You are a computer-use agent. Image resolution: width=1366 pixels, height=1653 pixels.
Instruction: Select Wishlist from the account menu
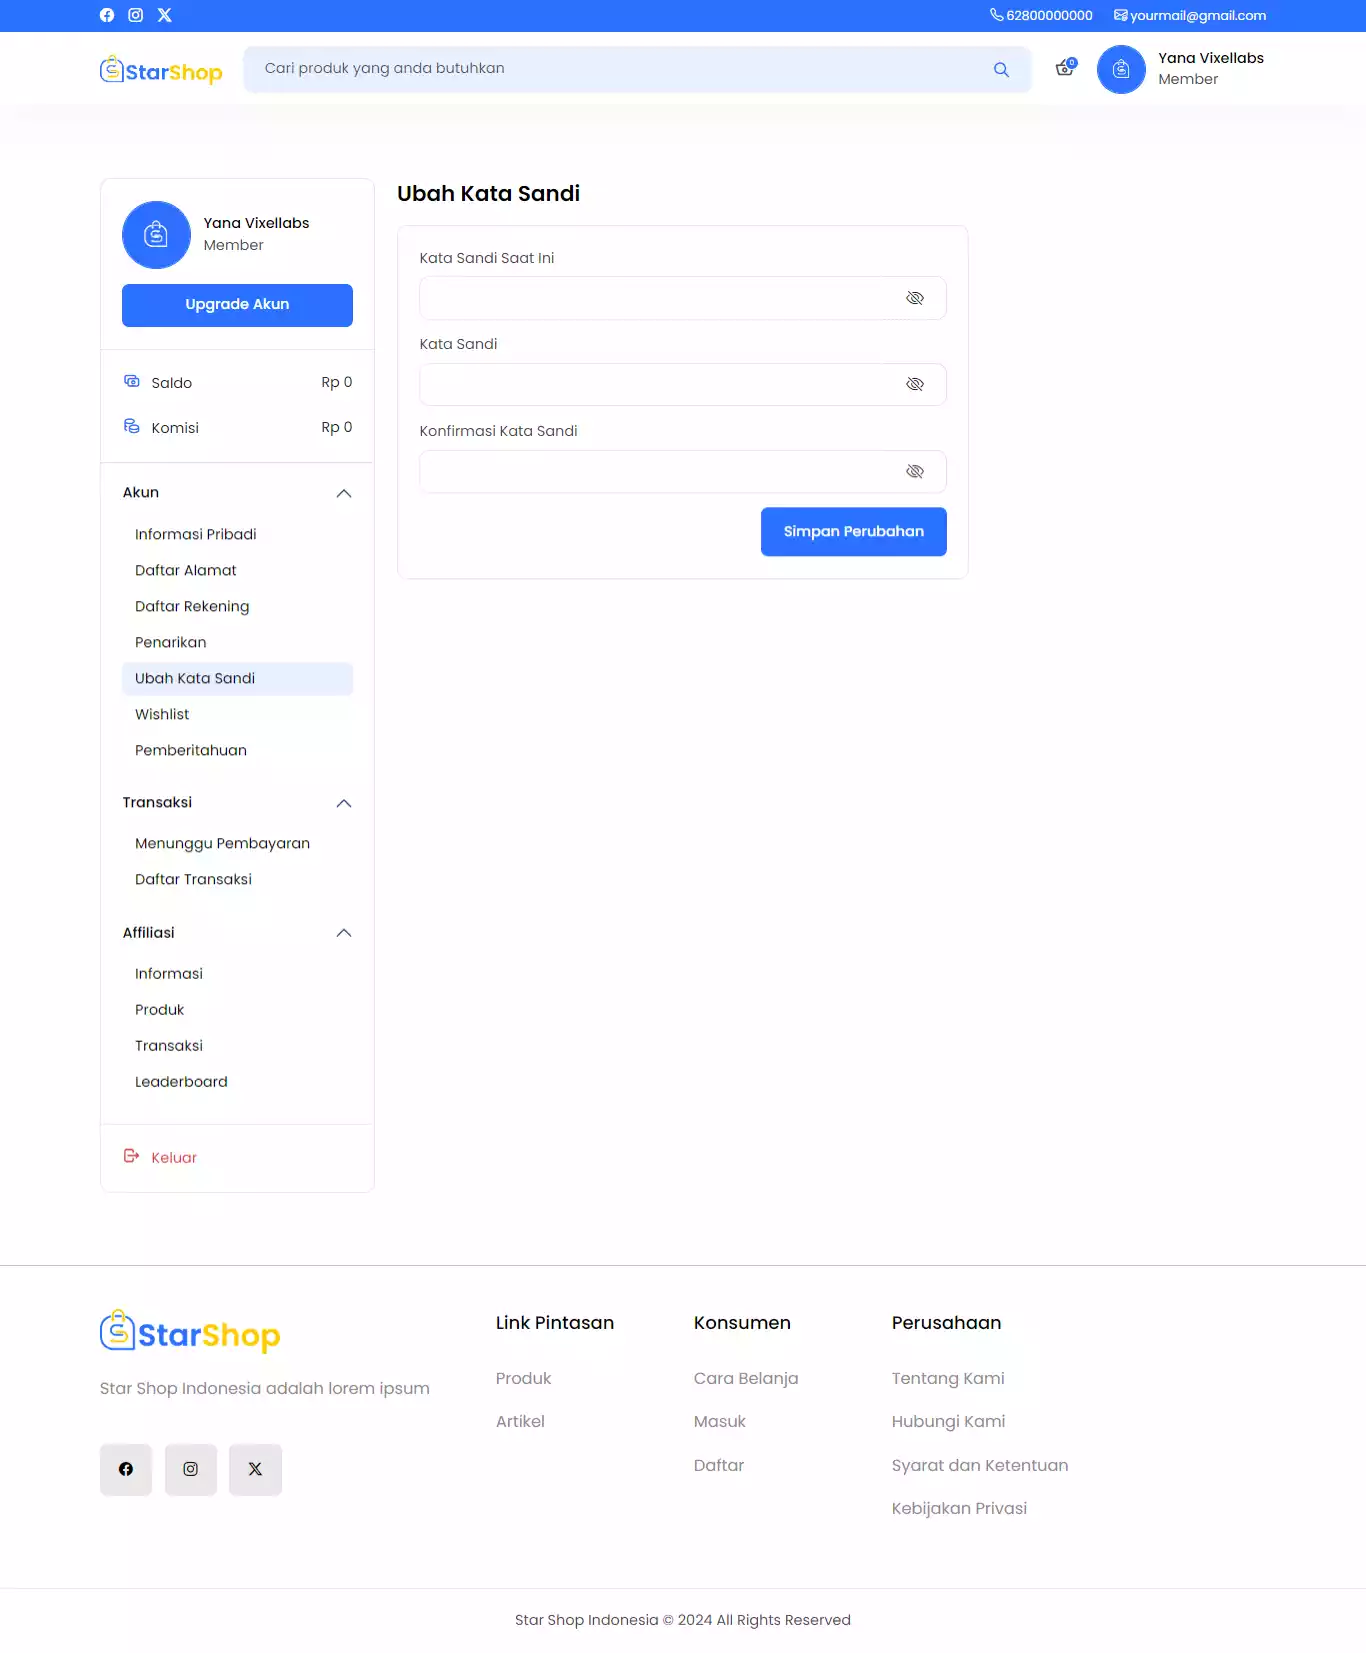(x=162, y=714)
